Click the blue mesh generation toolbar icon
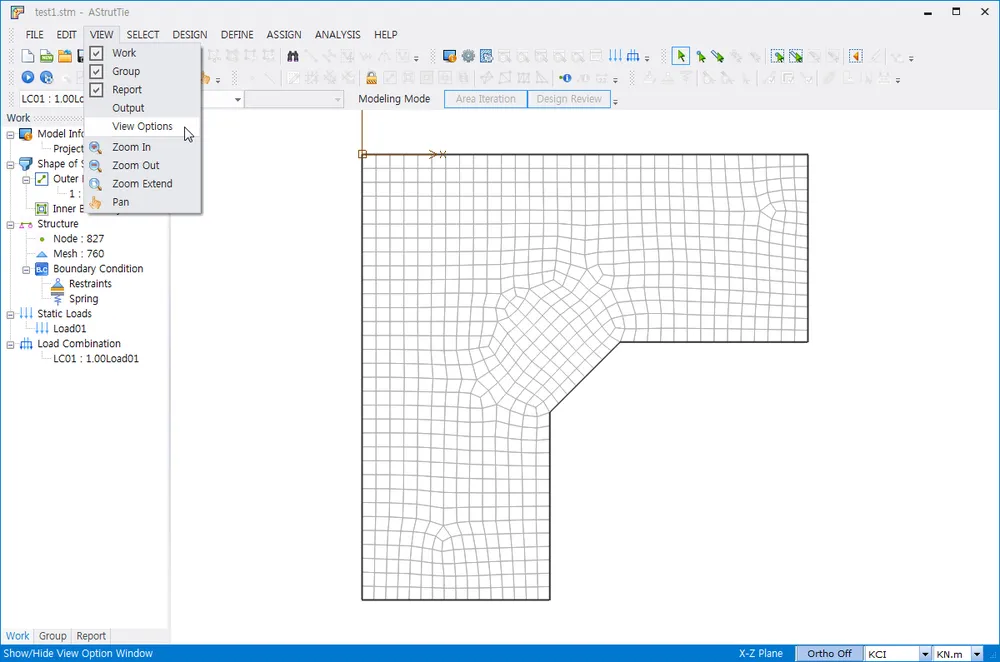The image size is (1000, 662). (x=487, y=56)
